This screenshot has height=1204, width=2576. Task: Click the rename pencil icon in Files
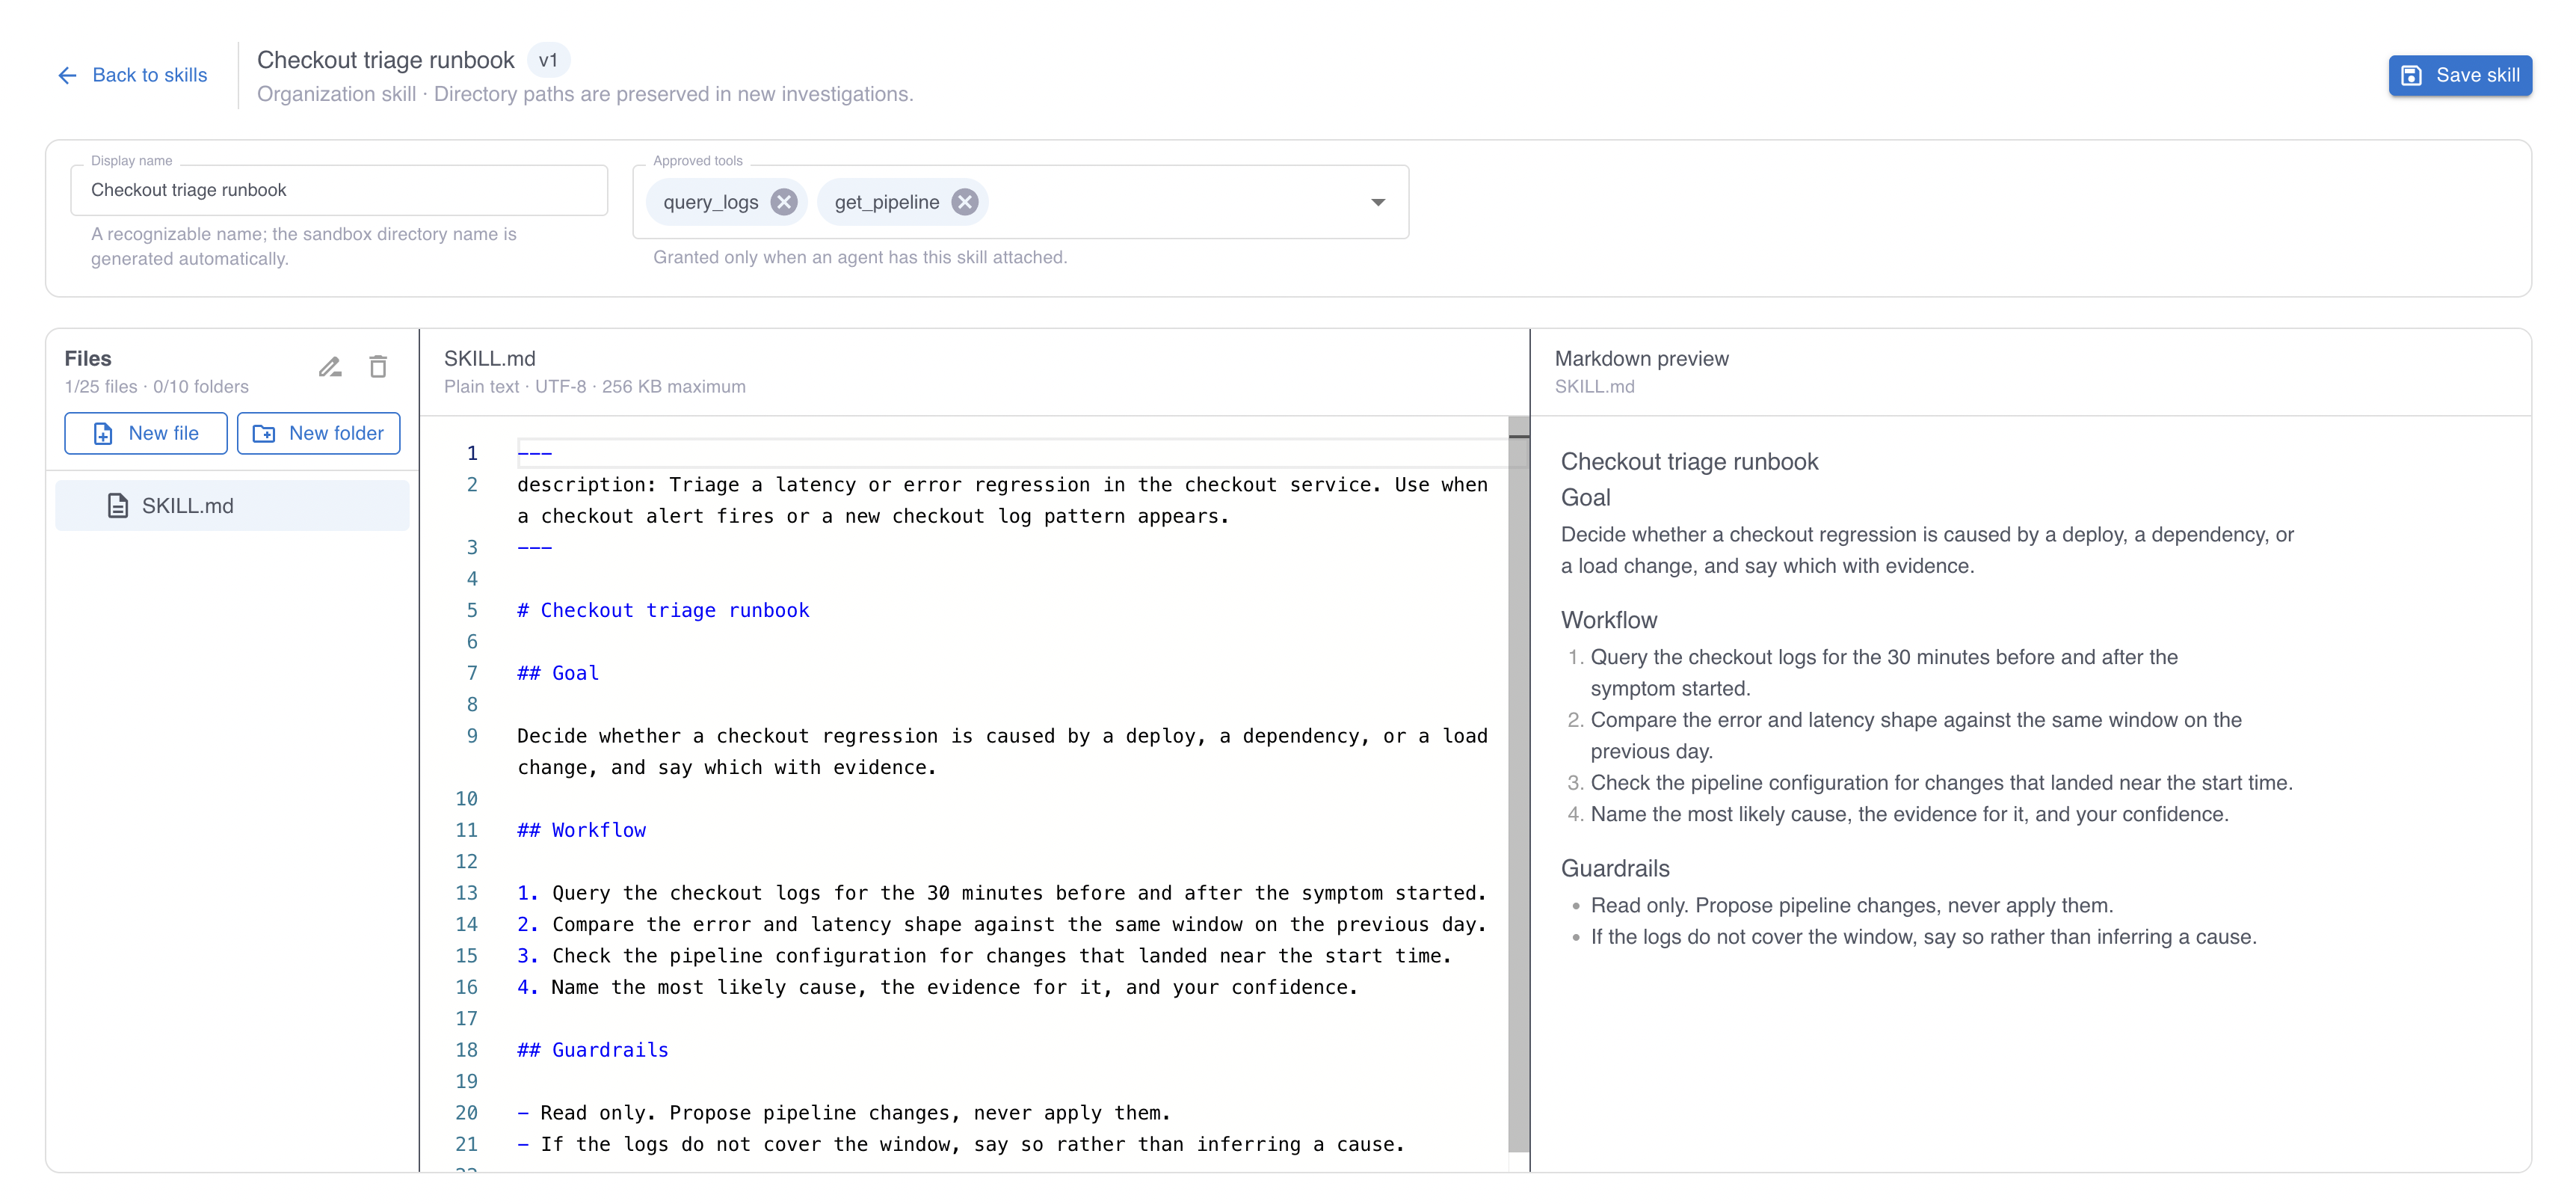point(330,367)
